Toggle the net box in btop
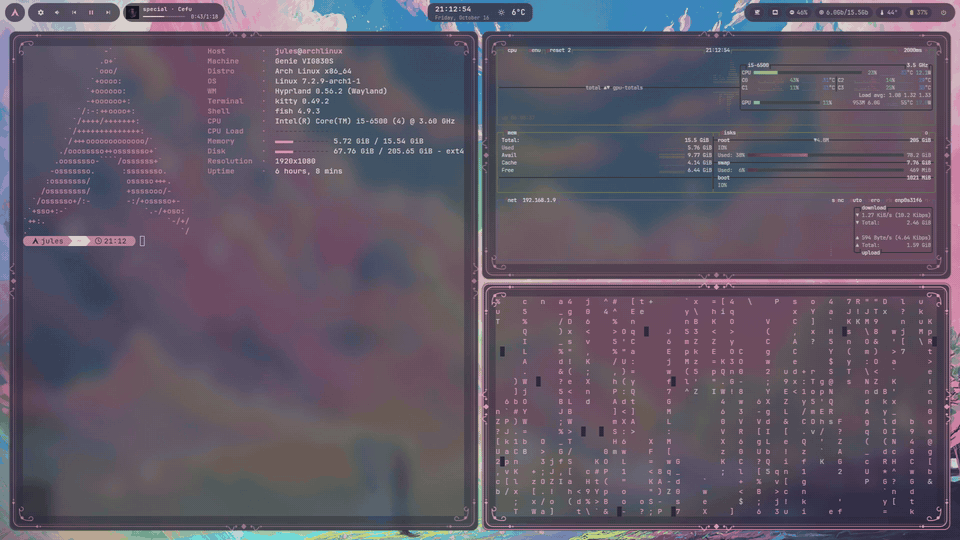This screenshot has height=540, width=960. pyautogui.click(x=511, y=200)
